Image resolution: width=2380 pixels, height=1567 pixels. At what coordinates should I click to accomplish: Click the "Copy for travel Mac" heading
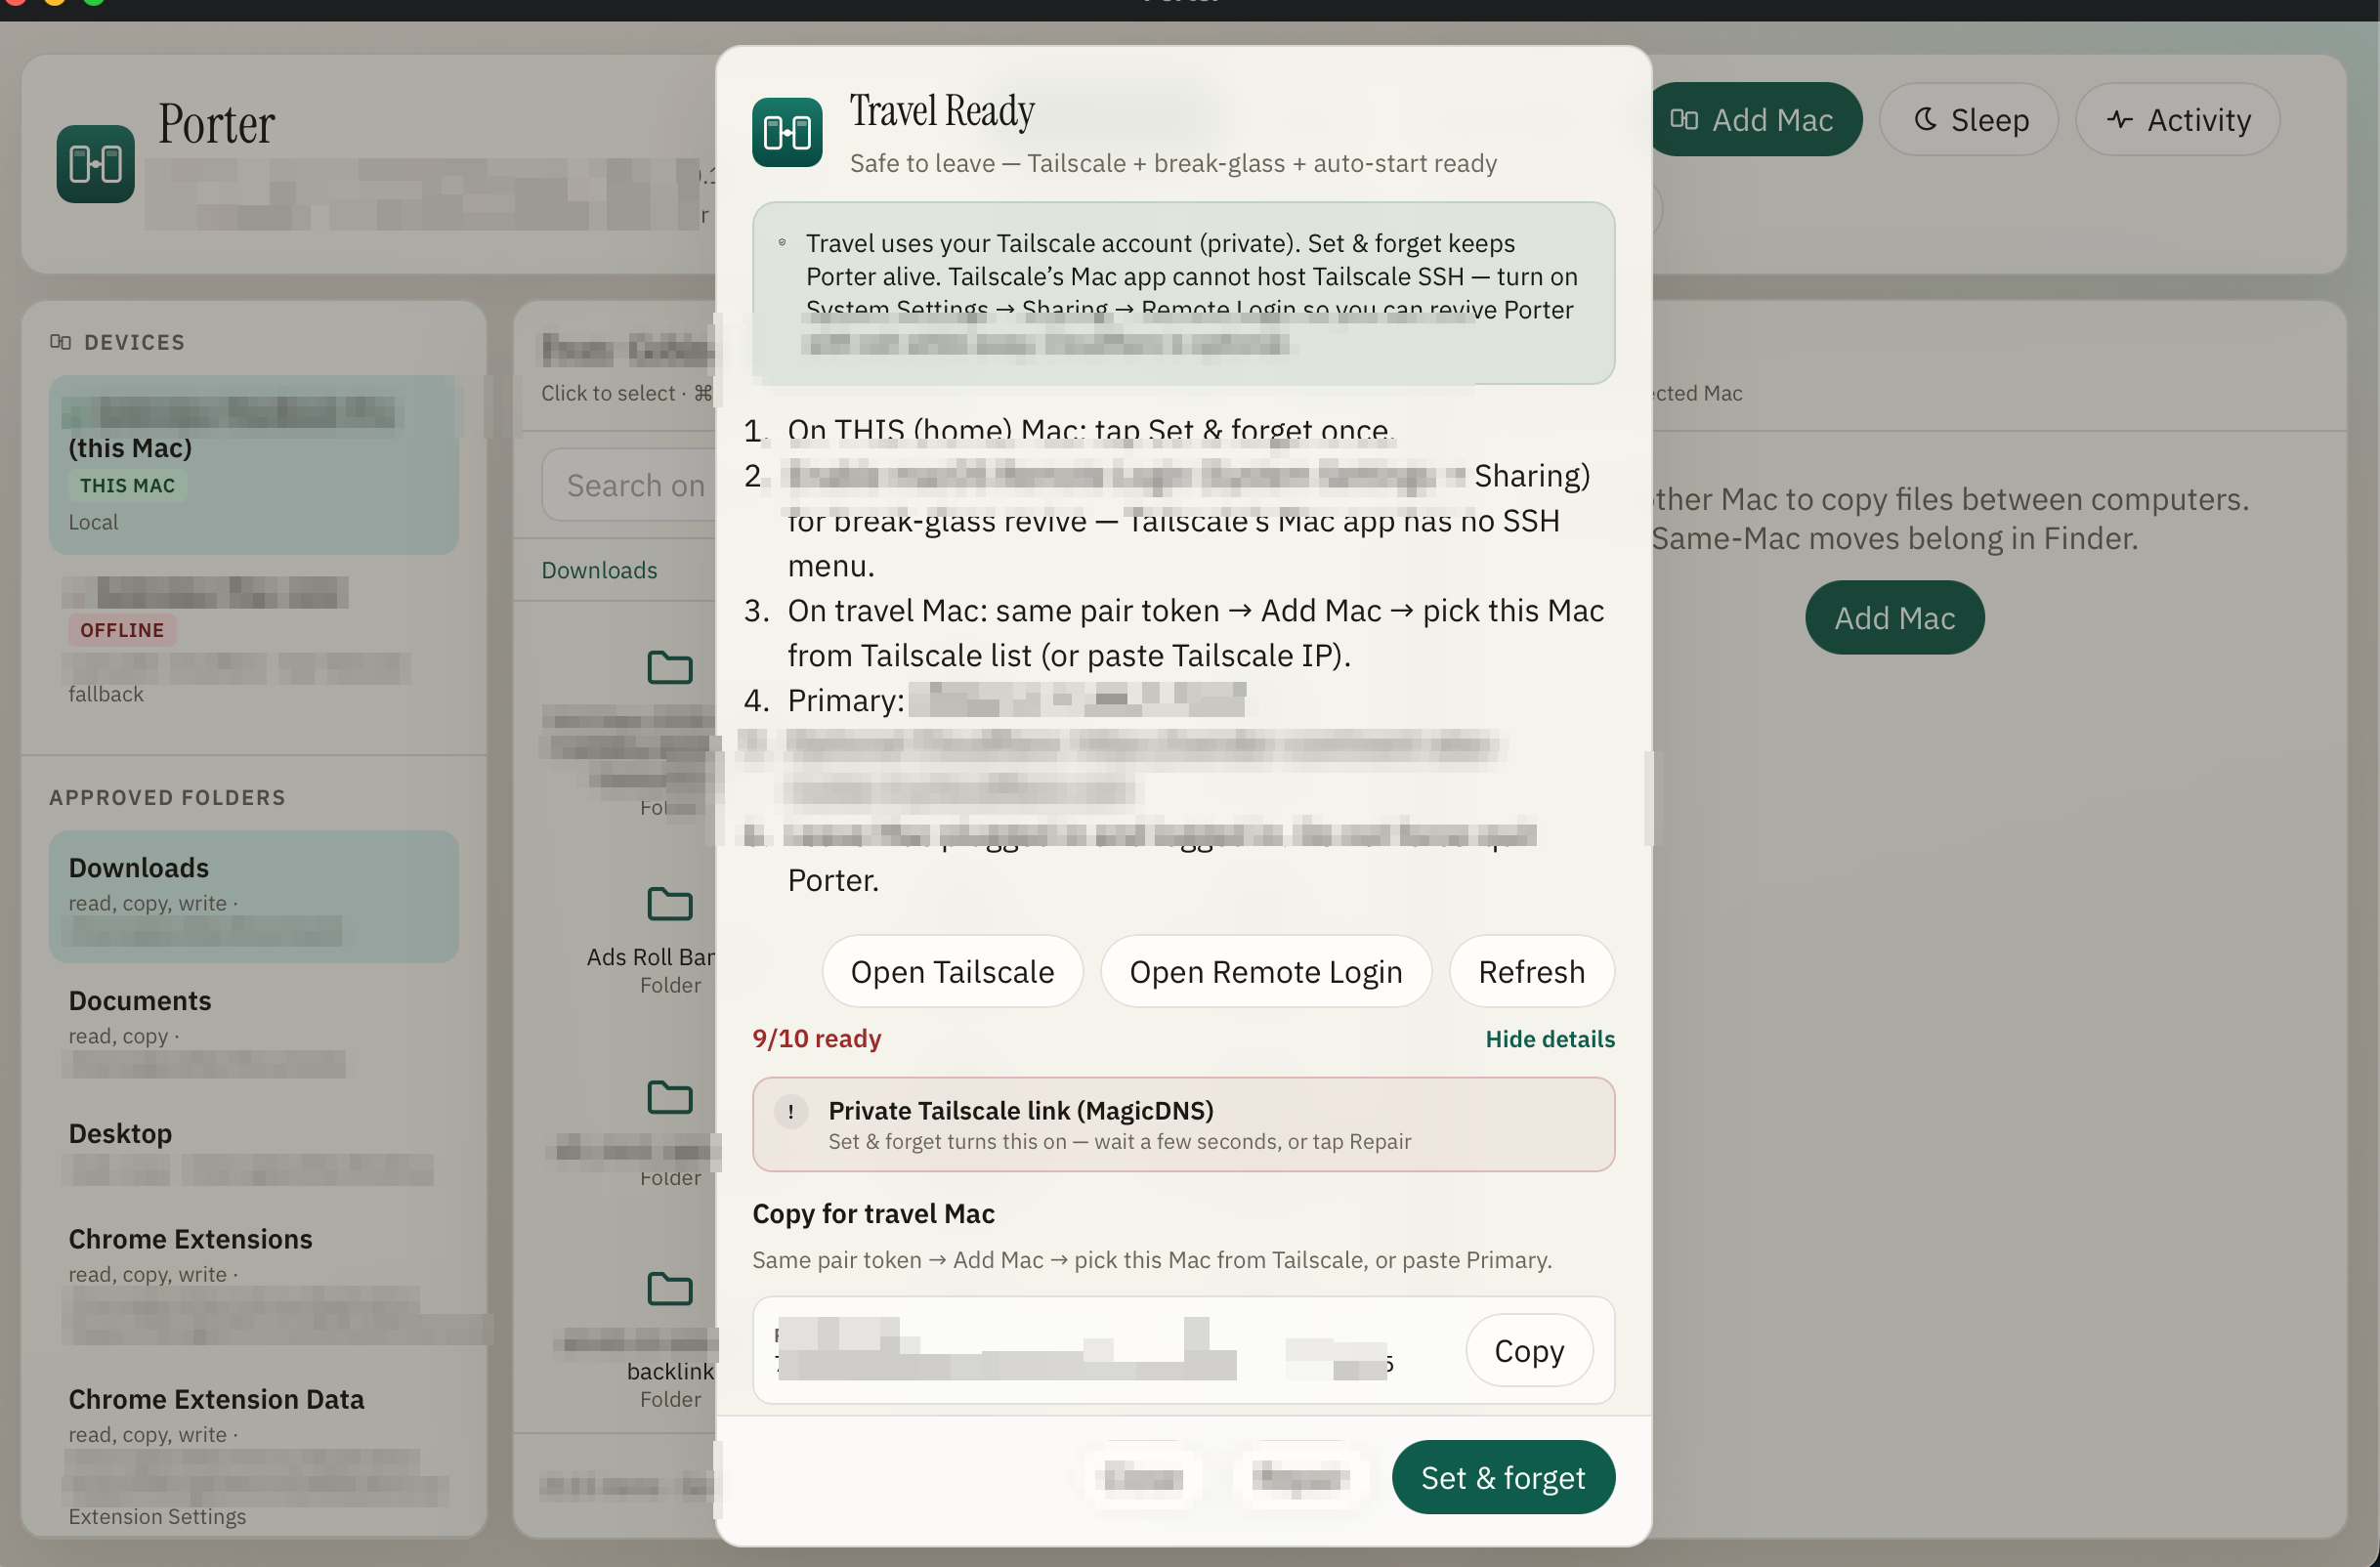[873, 1214]
